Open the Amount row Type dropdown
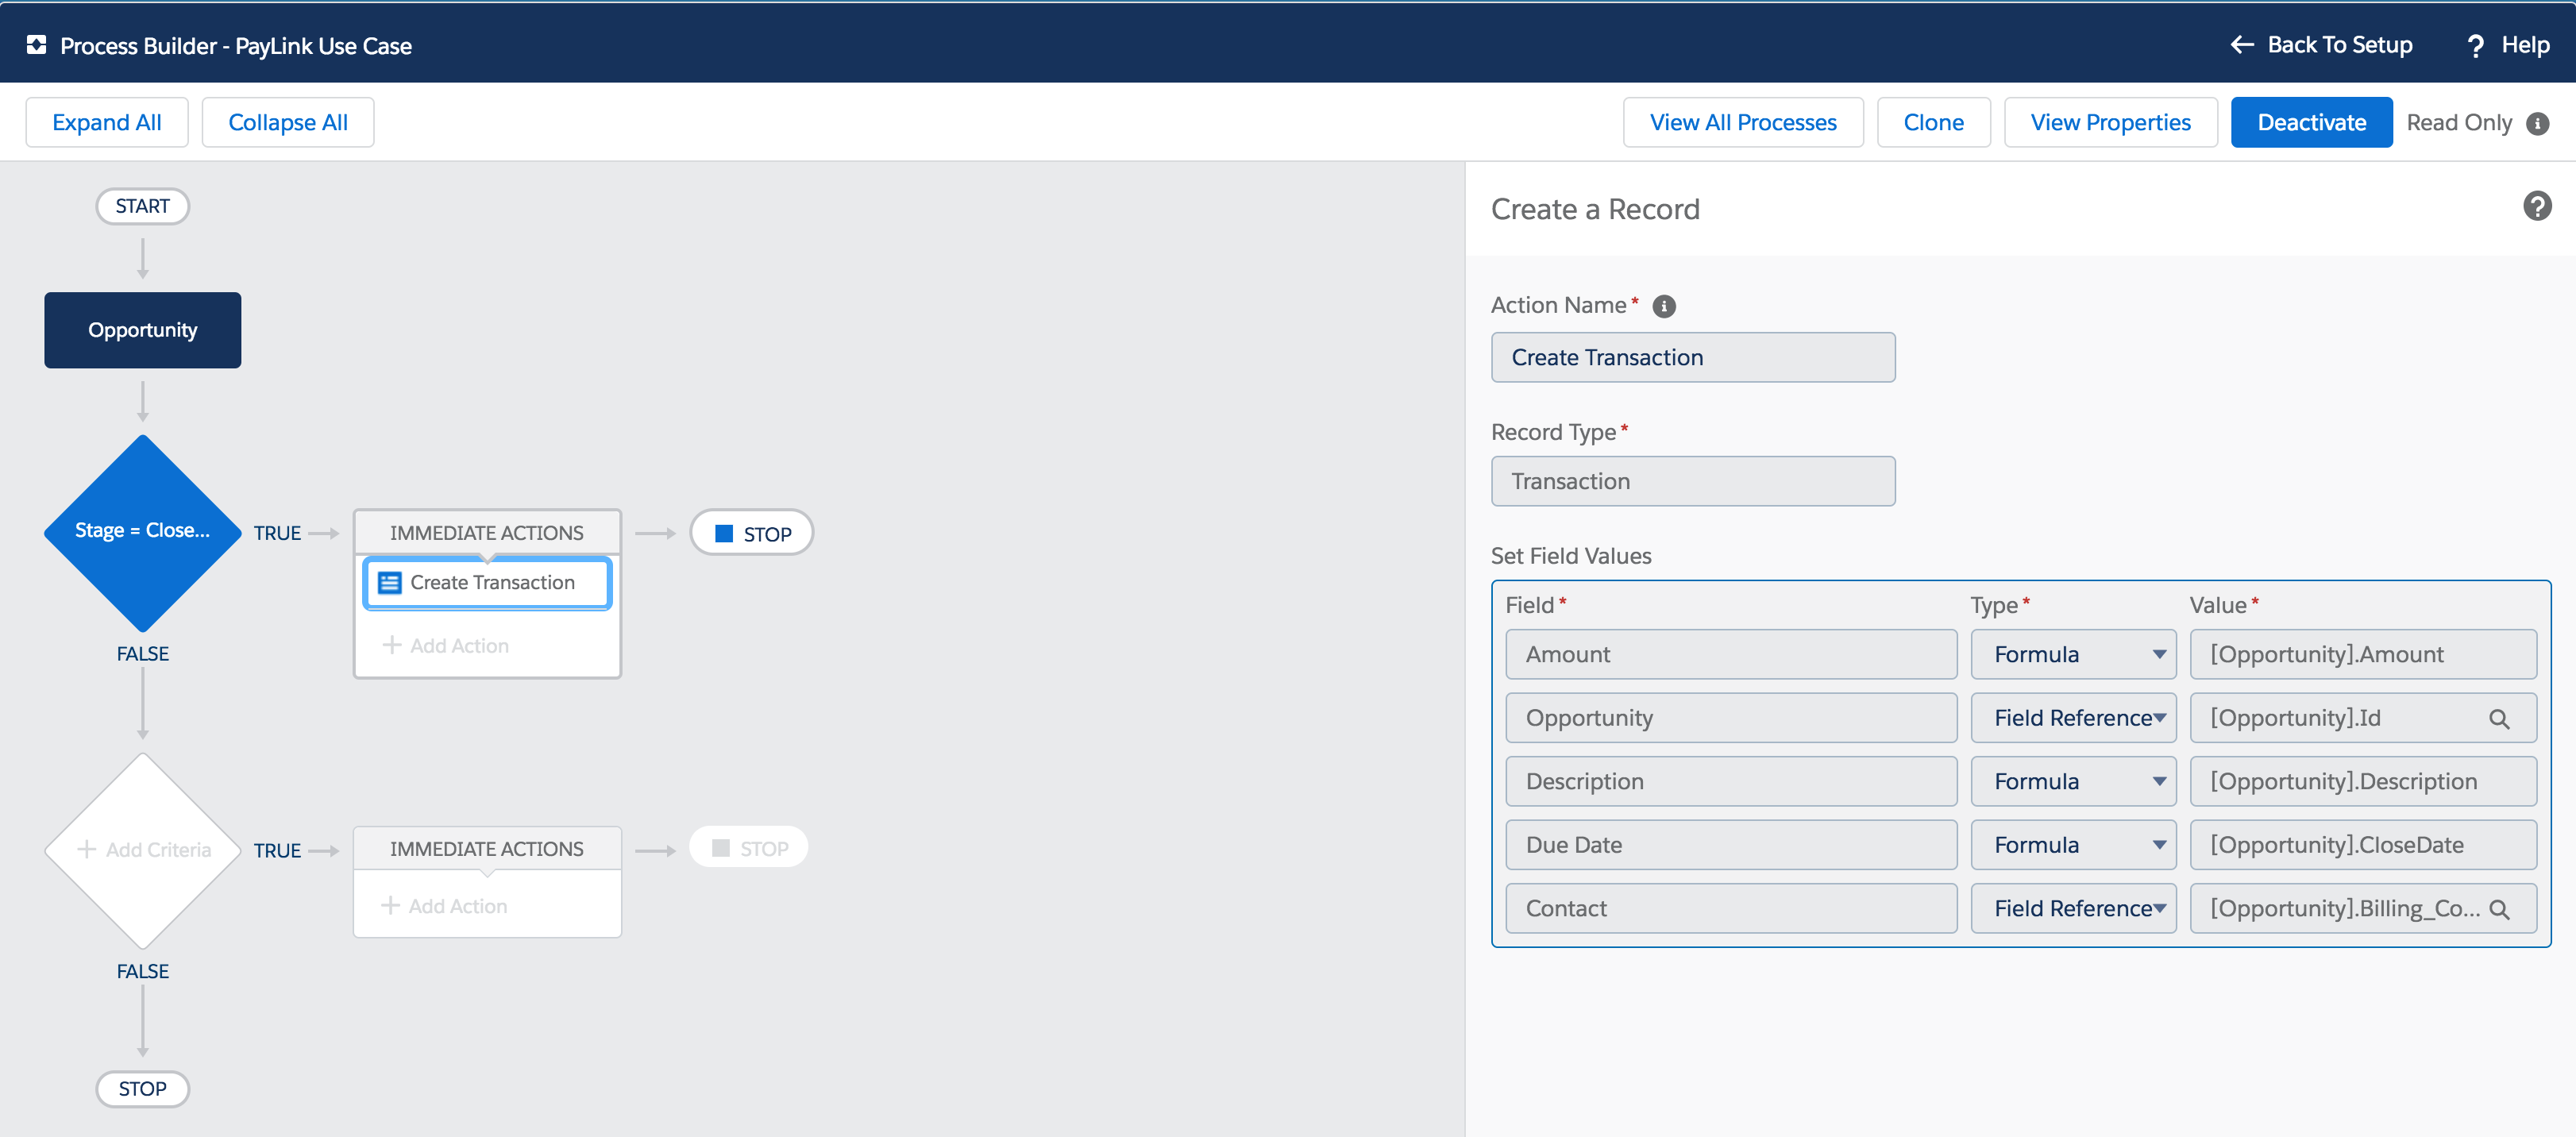This screenshot has height=1137, width=2576. coord(2073,655)
